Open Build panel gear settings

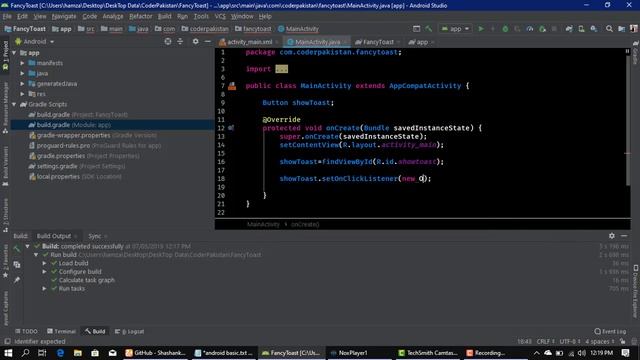click(611, 236)
